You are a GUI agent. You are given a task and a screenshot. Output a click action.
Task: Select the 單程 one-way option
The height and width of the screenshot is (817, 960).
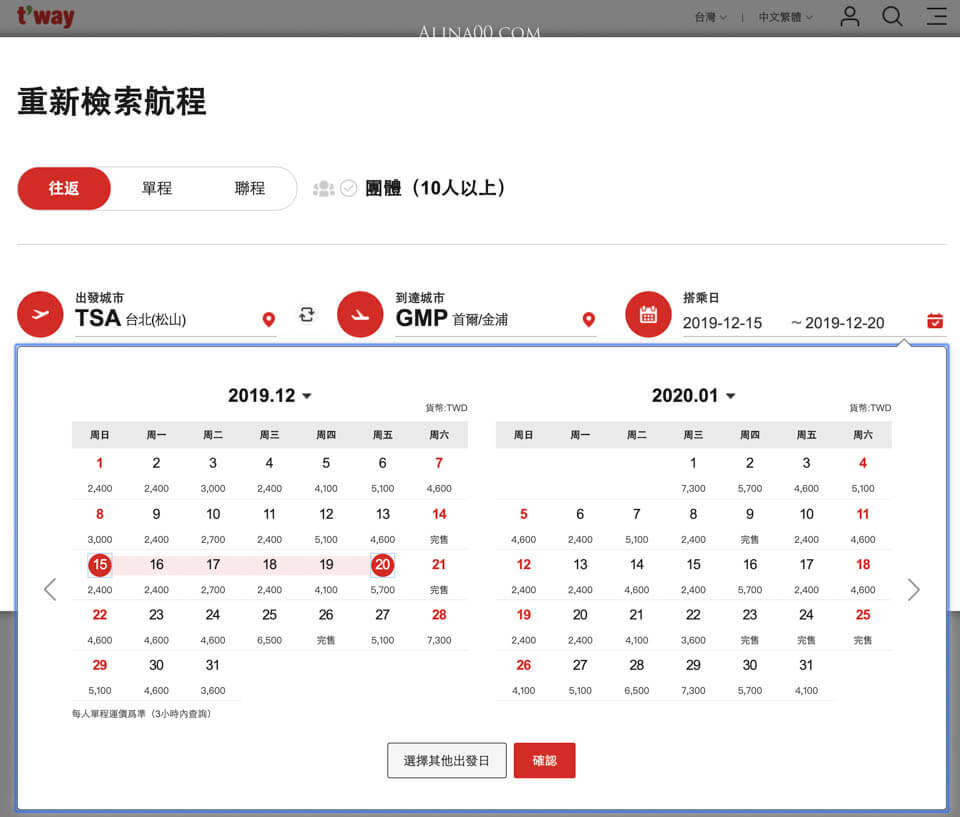[x=157, y=188]
